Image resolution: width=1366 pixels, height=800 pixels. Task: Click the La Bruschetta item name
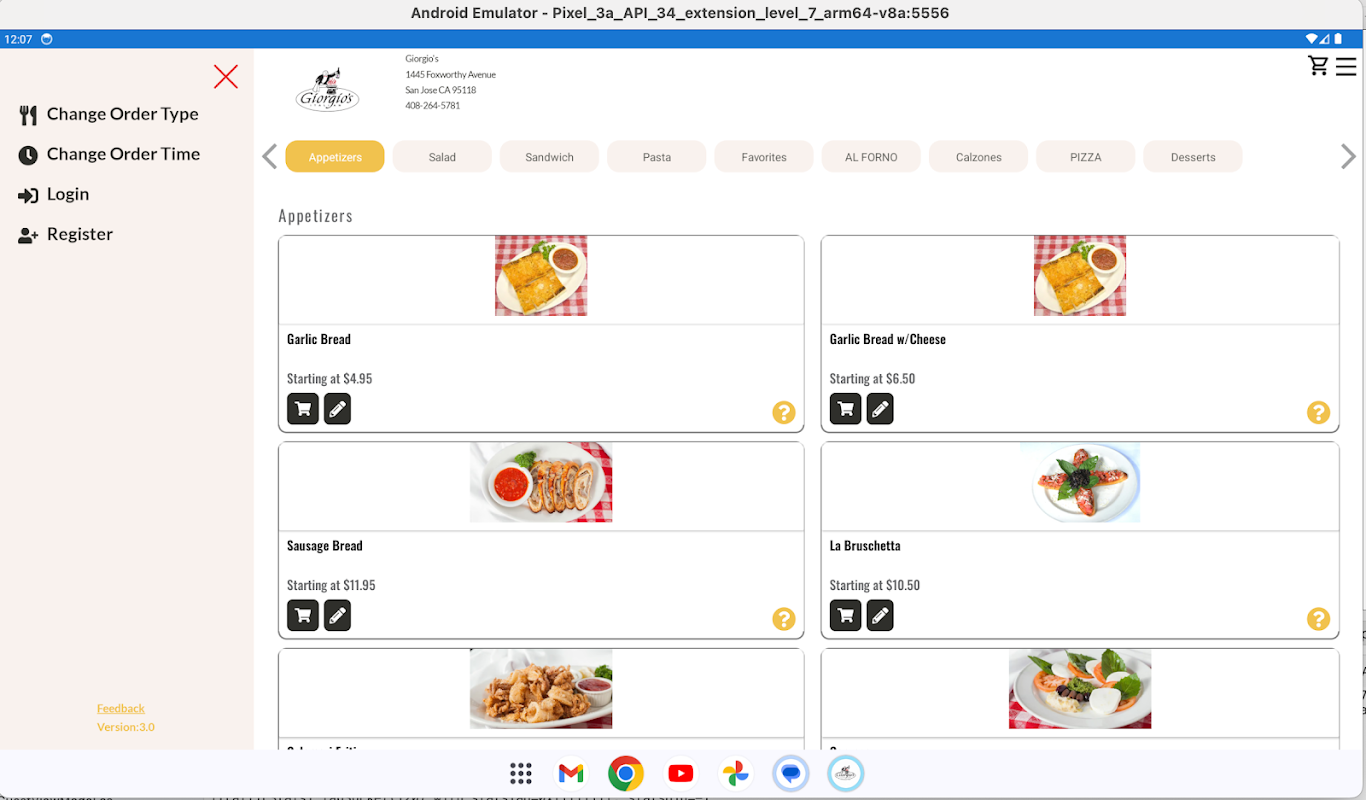coord(865,546)
